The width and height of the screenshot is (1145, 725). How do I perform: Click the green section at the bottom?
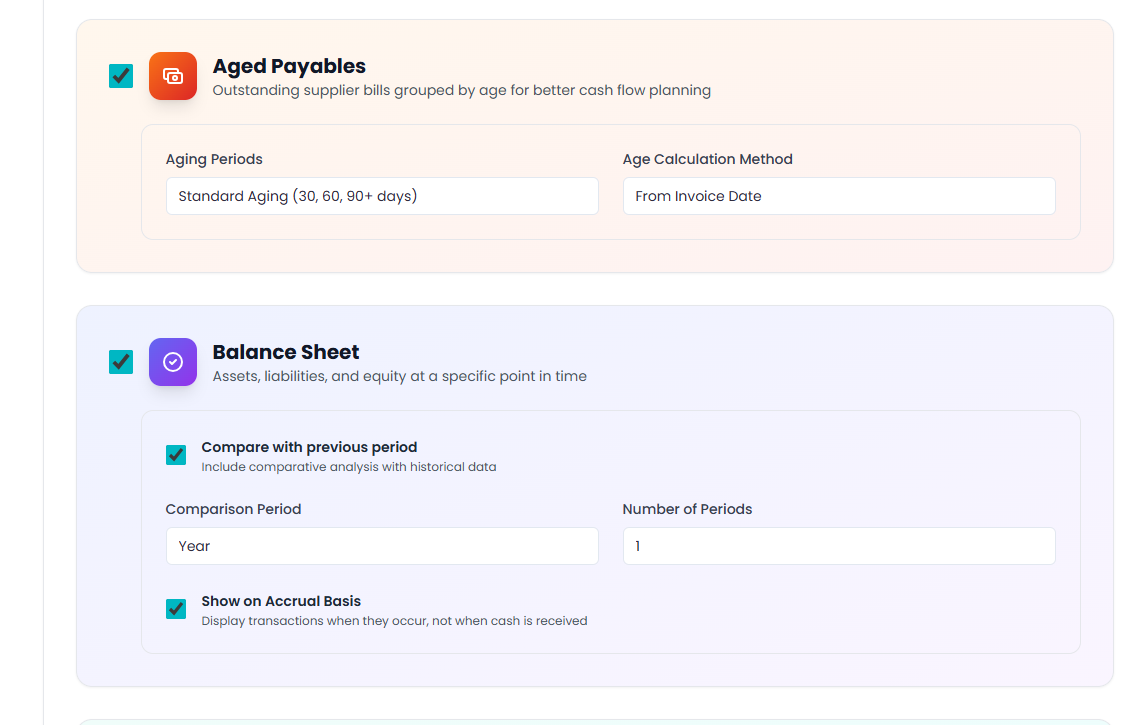click(595, 721)
